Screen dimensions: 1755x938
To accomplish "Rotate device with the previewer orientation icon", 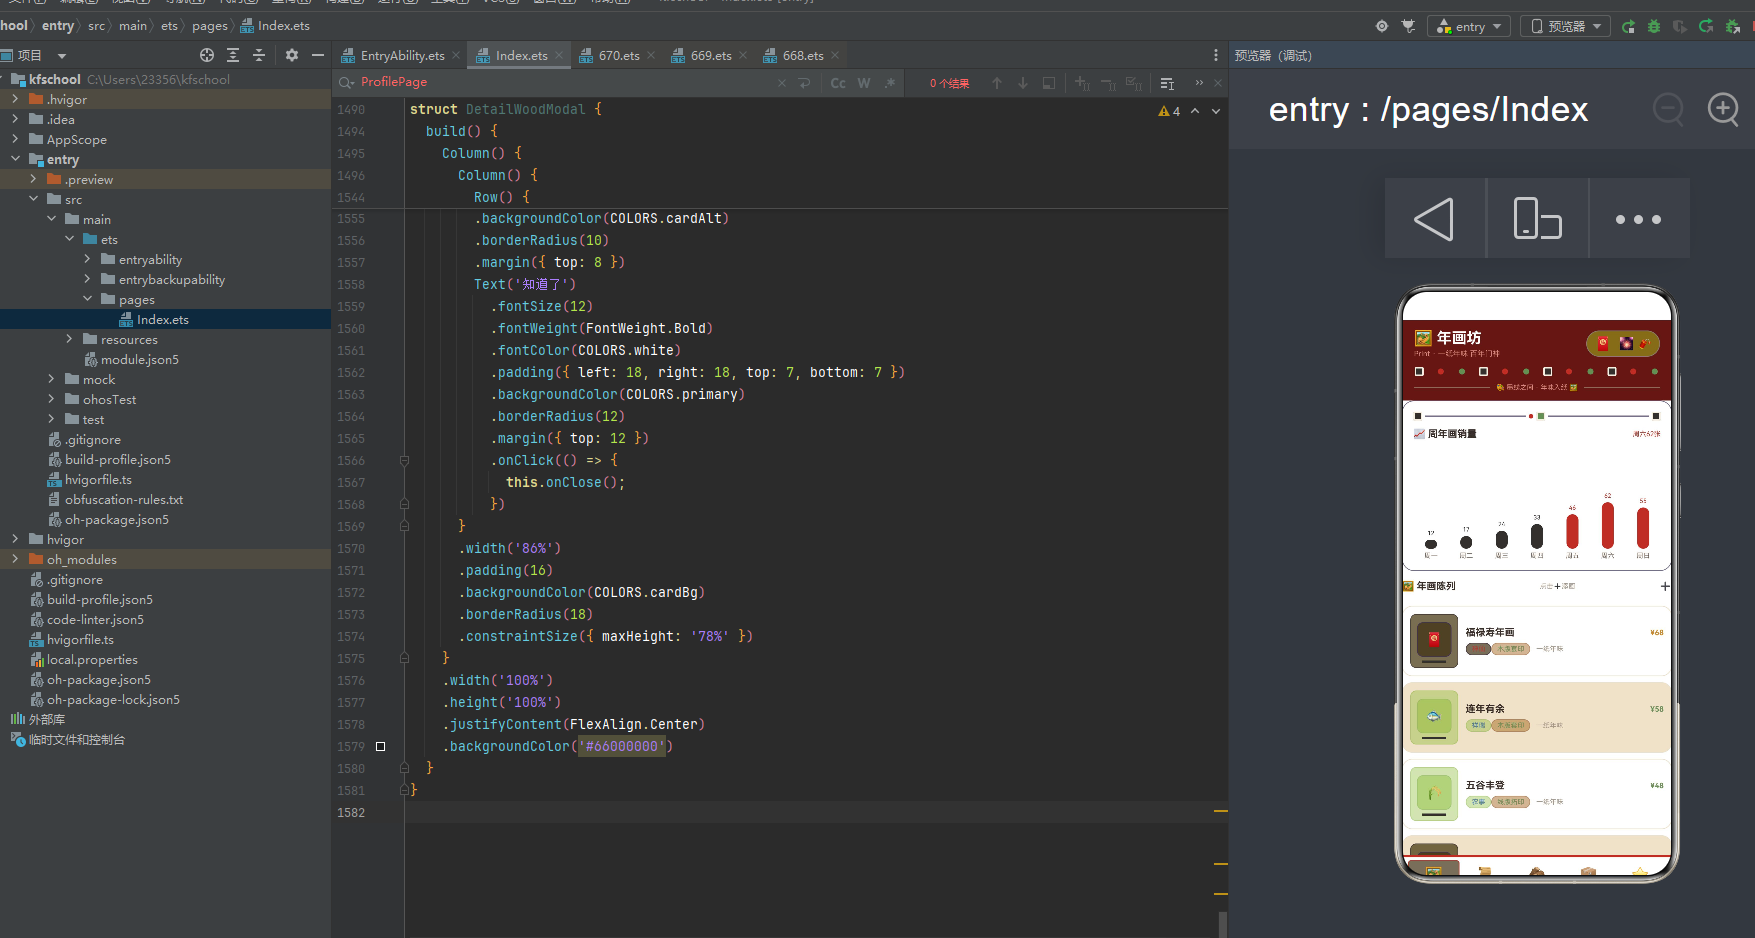I will click(x=1537, y=219).
